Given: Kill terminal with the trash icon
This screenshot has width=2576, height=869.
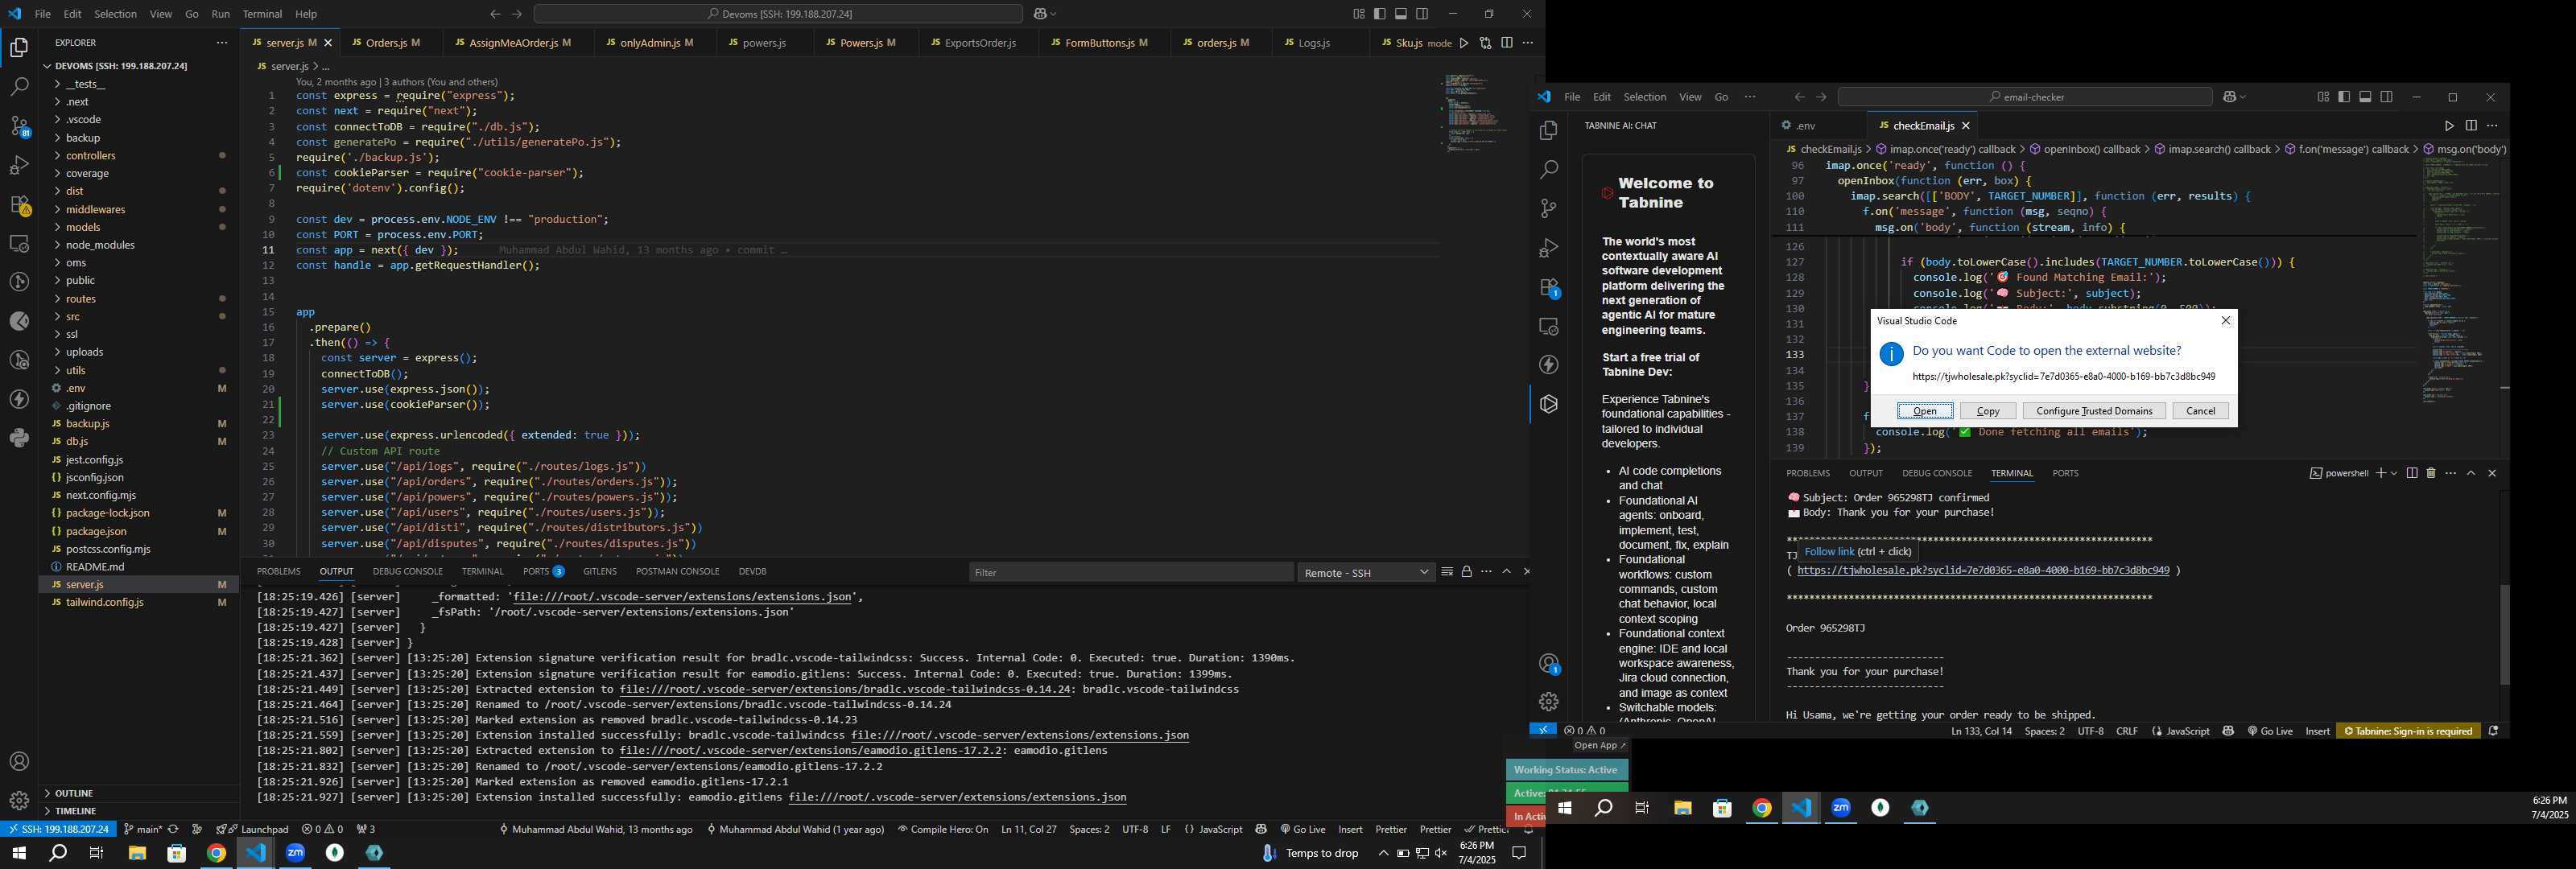Looking at the screenshot, I should click(2431, 473).
